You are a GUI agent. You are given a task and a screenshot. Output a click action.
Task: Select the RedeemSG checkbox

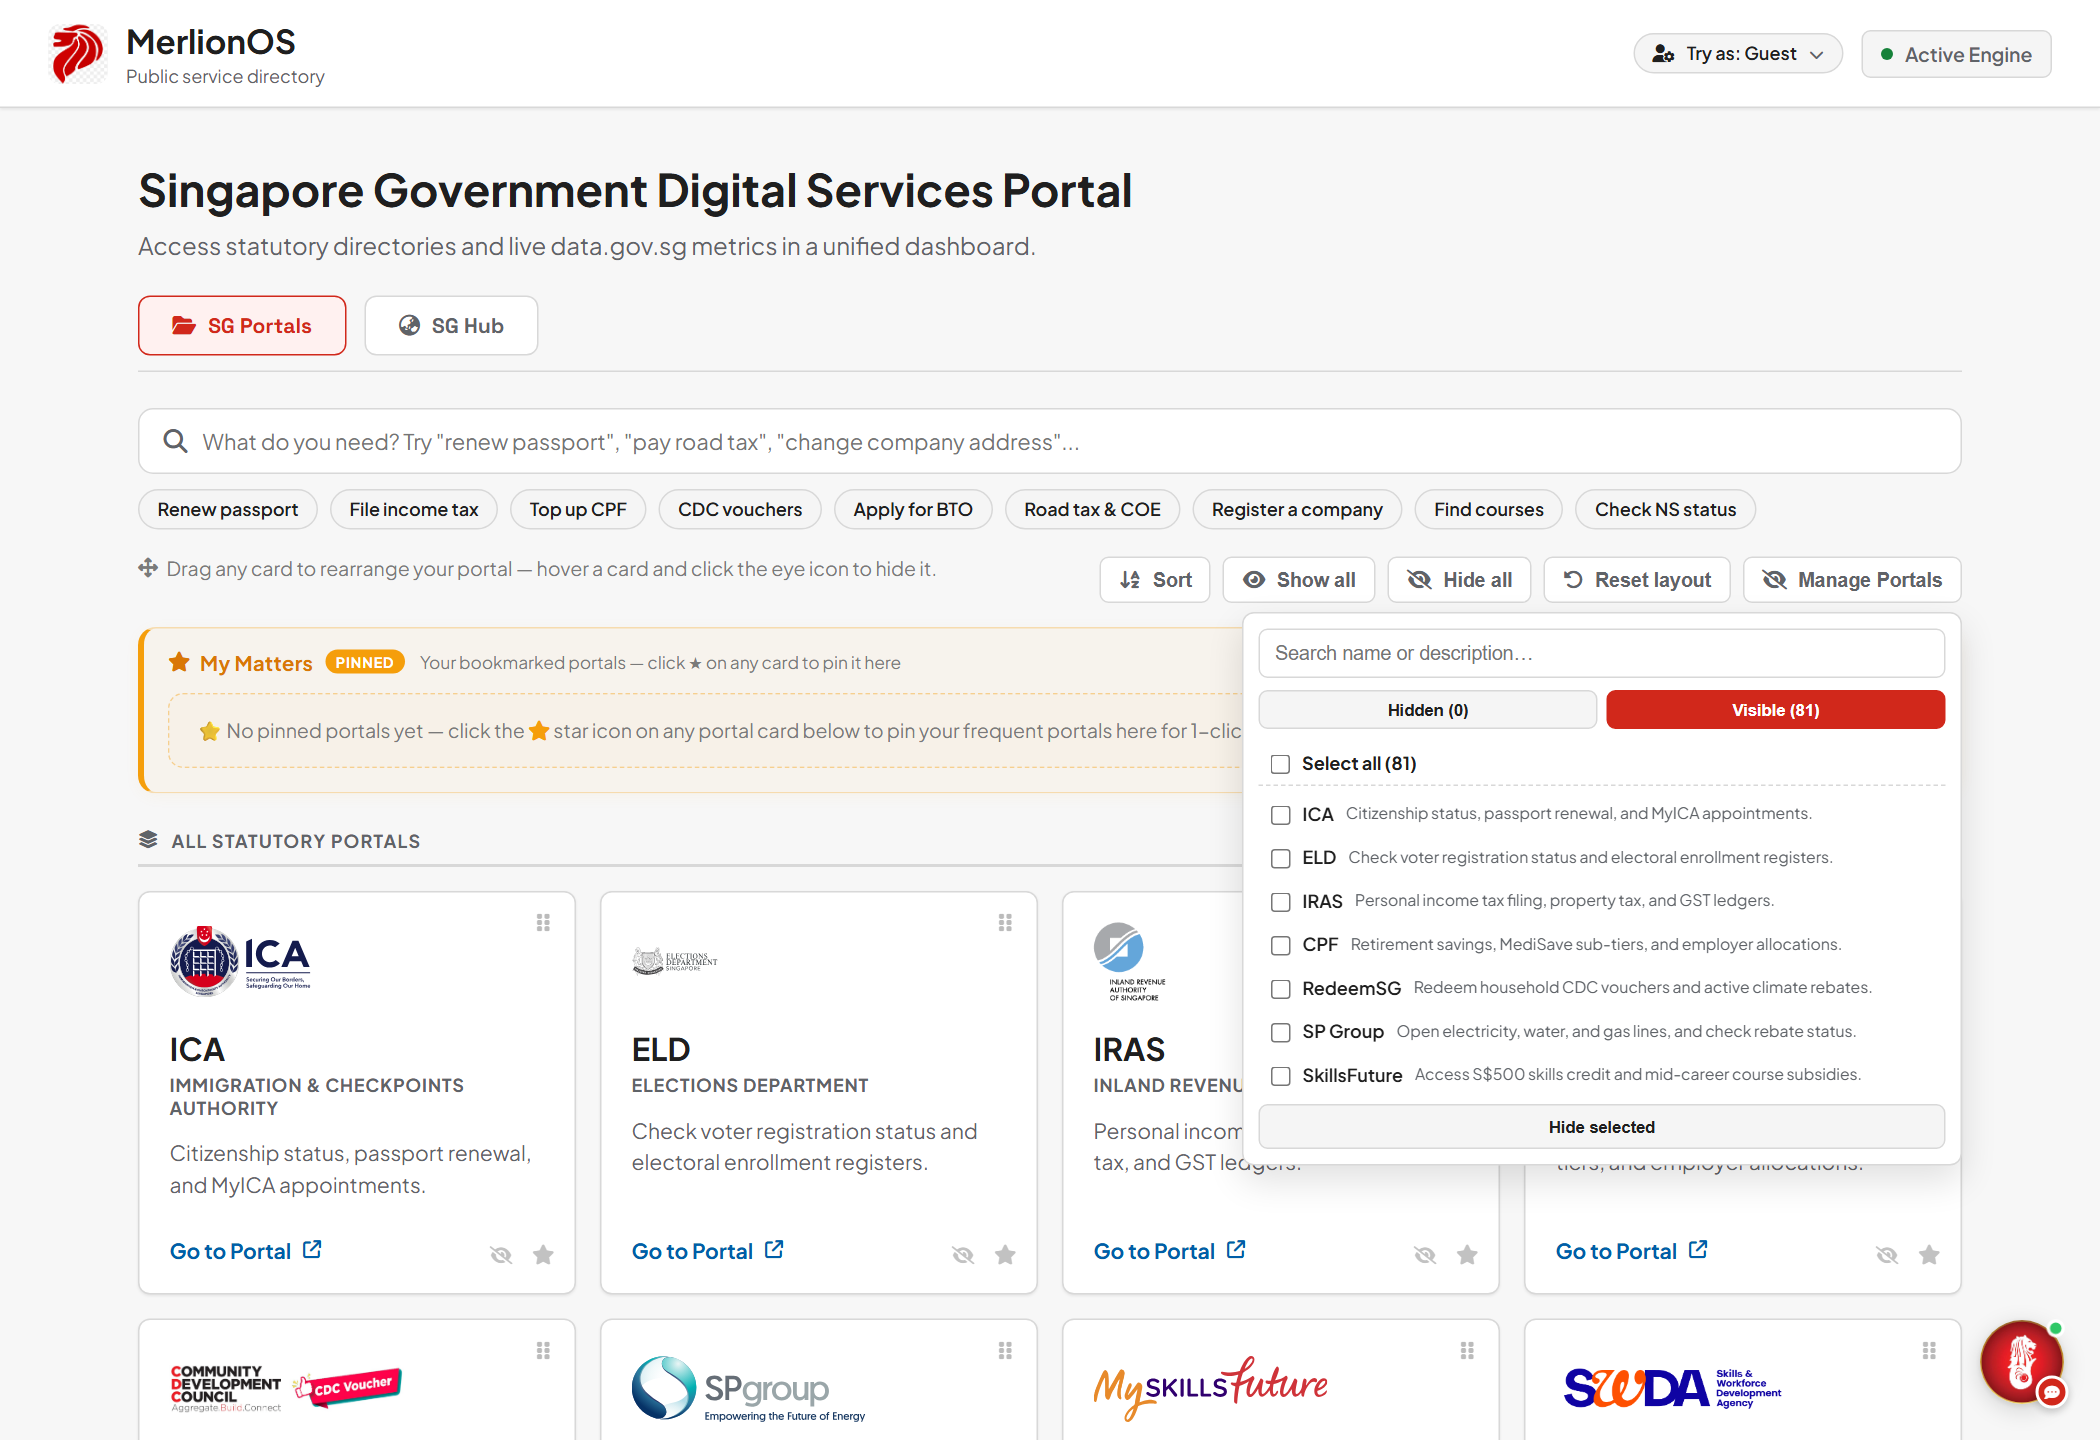1280,989
